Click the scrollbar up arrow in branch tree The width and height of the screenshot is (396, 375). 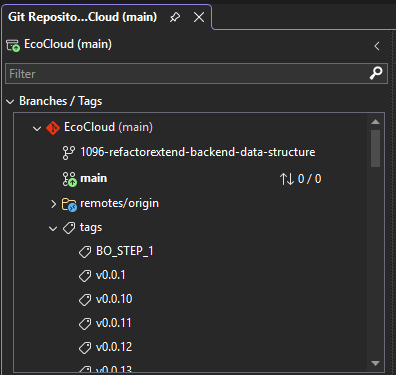[x=376, y=122]
